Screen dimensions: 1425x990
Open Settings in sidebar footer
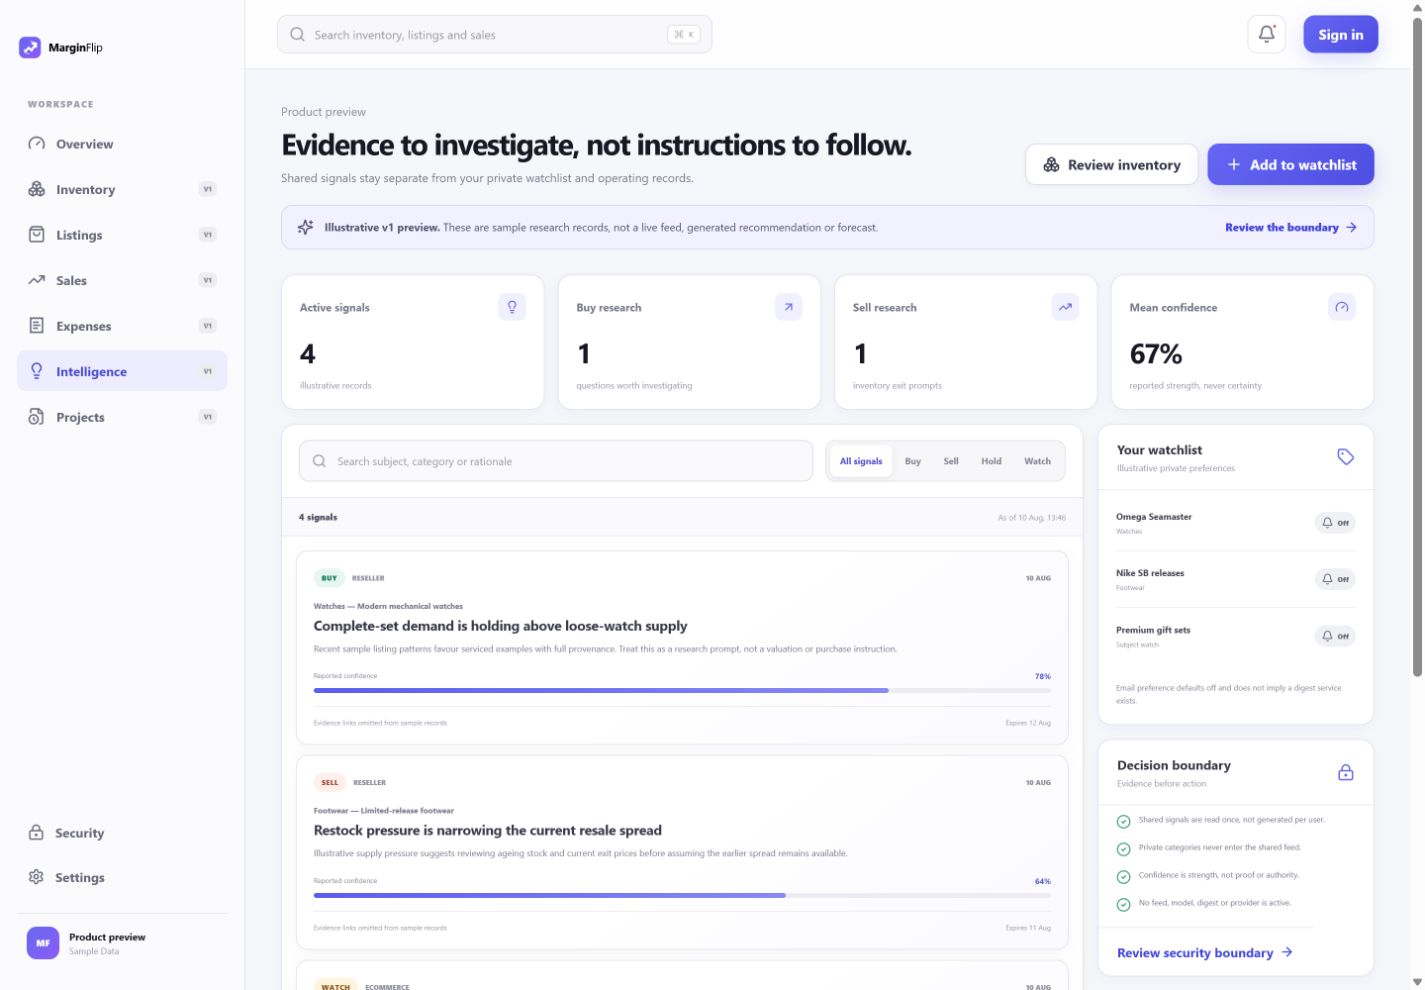(x=122, y=877)
